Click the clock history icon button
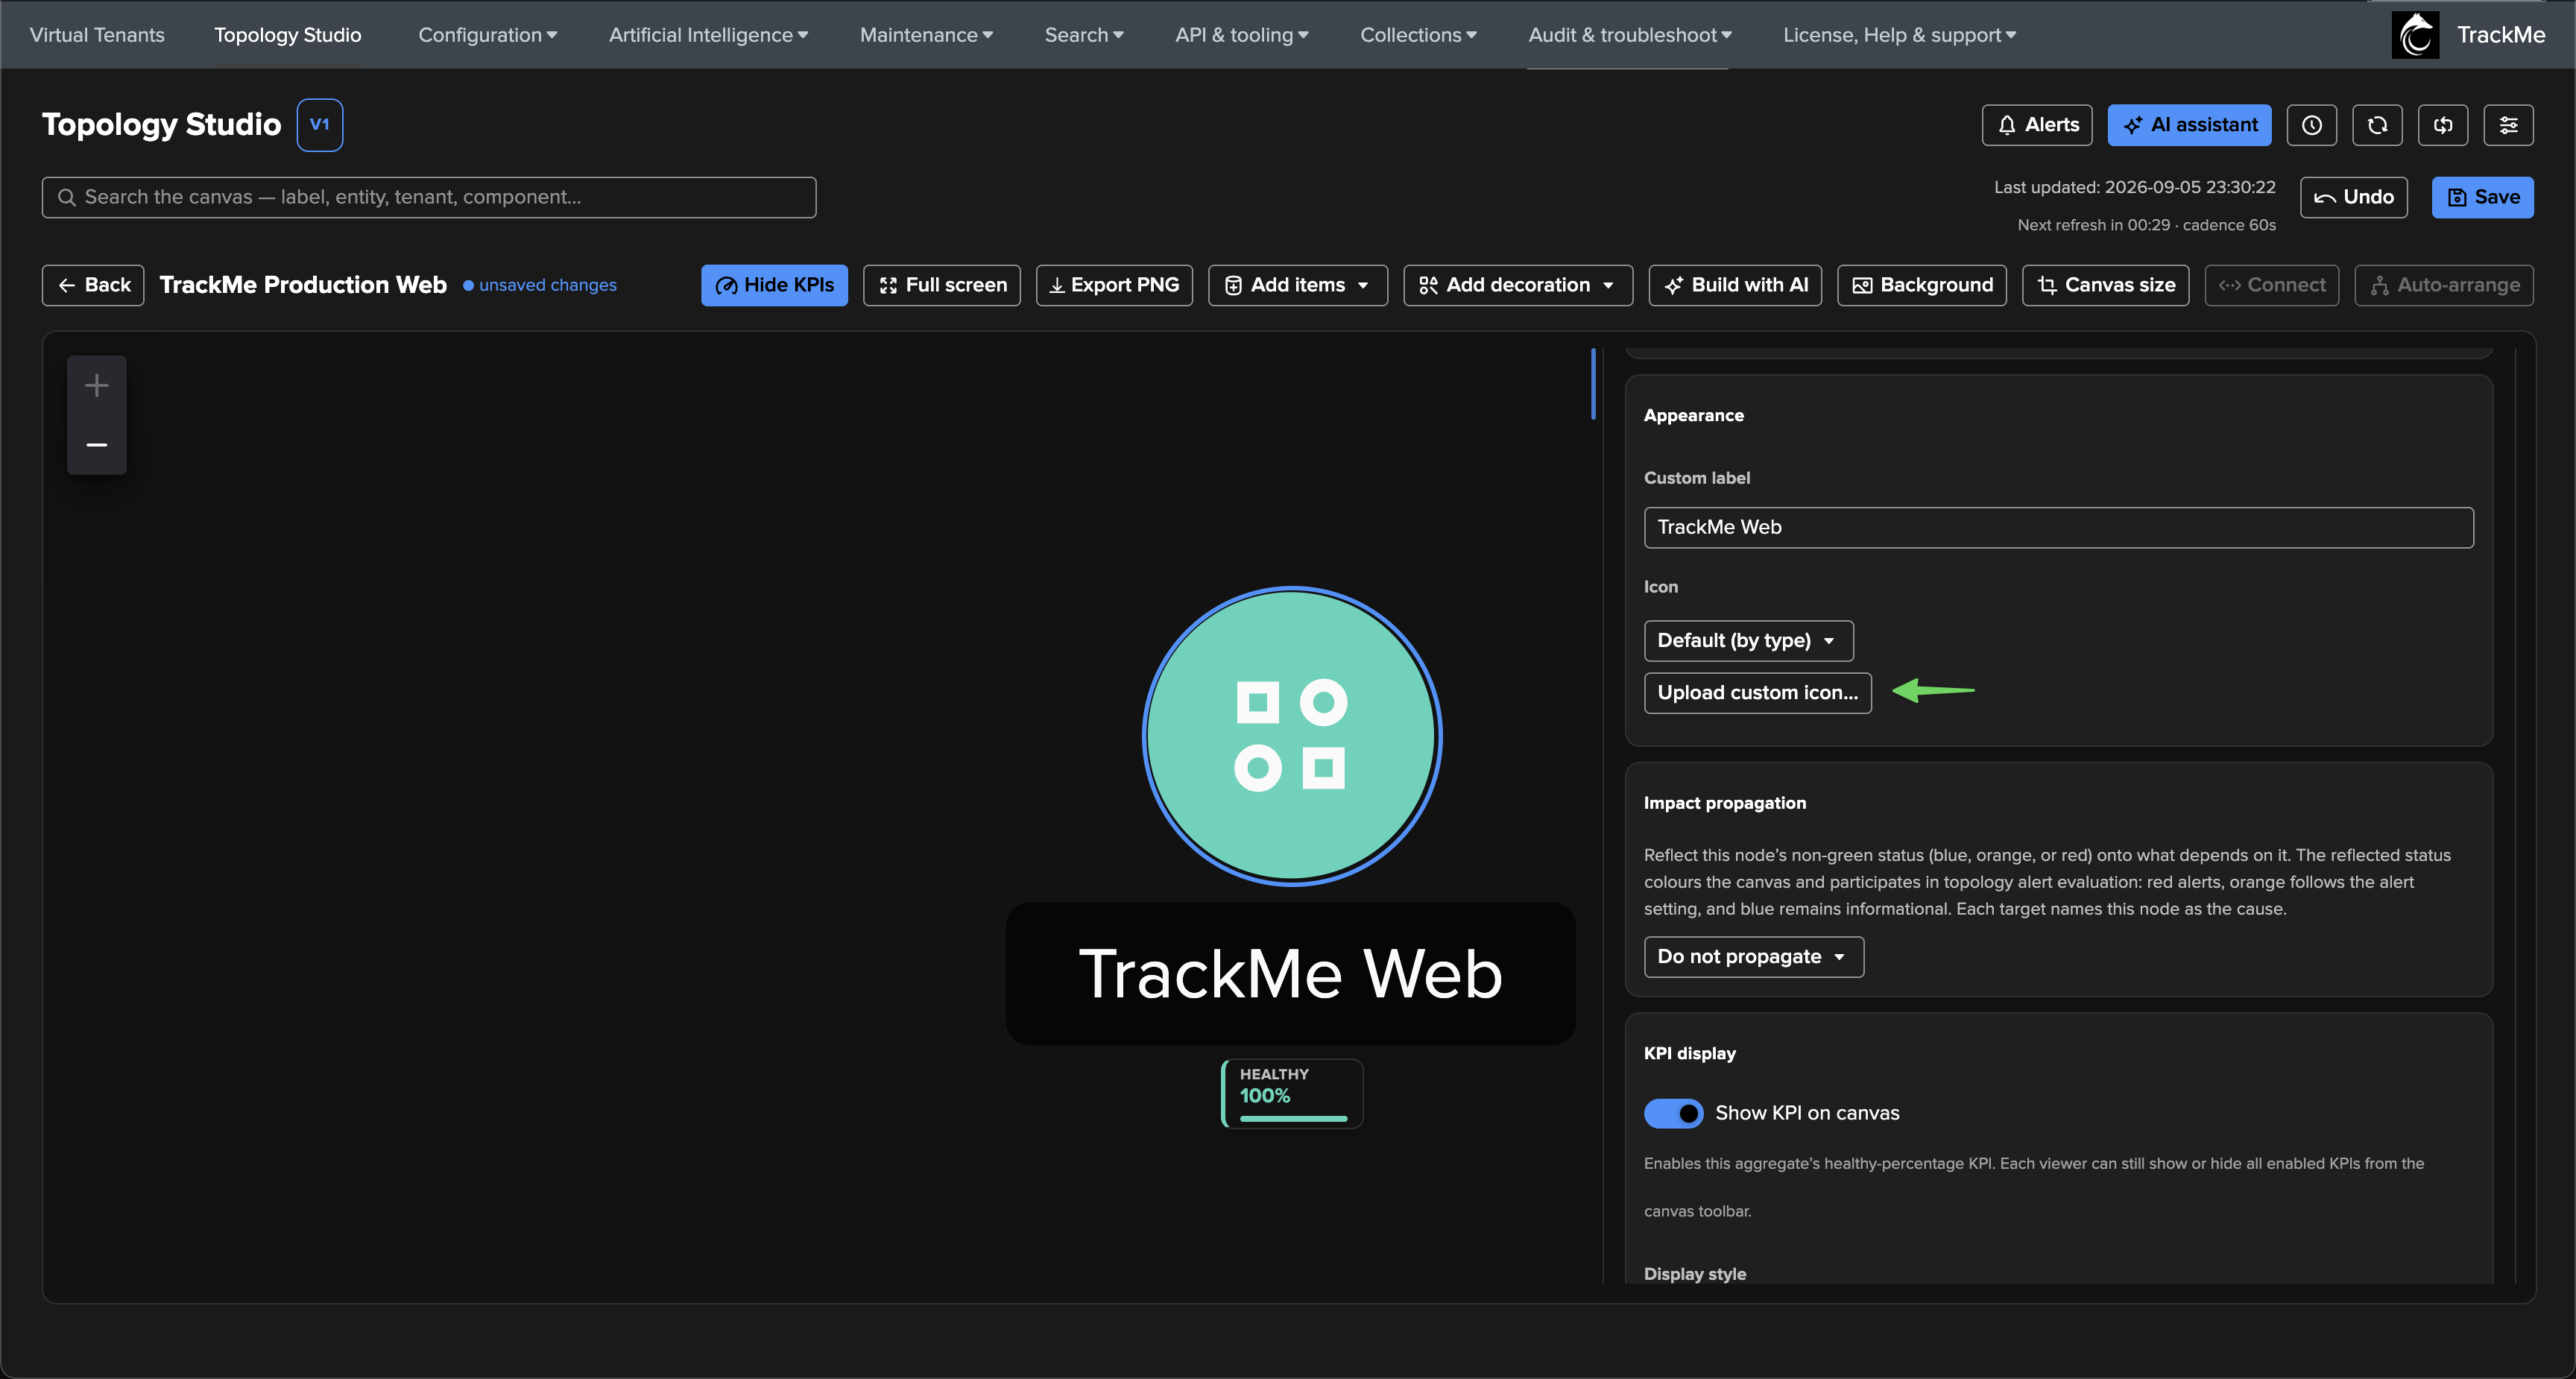This screenshot has height=1379, width=2576. point(2311,125)
